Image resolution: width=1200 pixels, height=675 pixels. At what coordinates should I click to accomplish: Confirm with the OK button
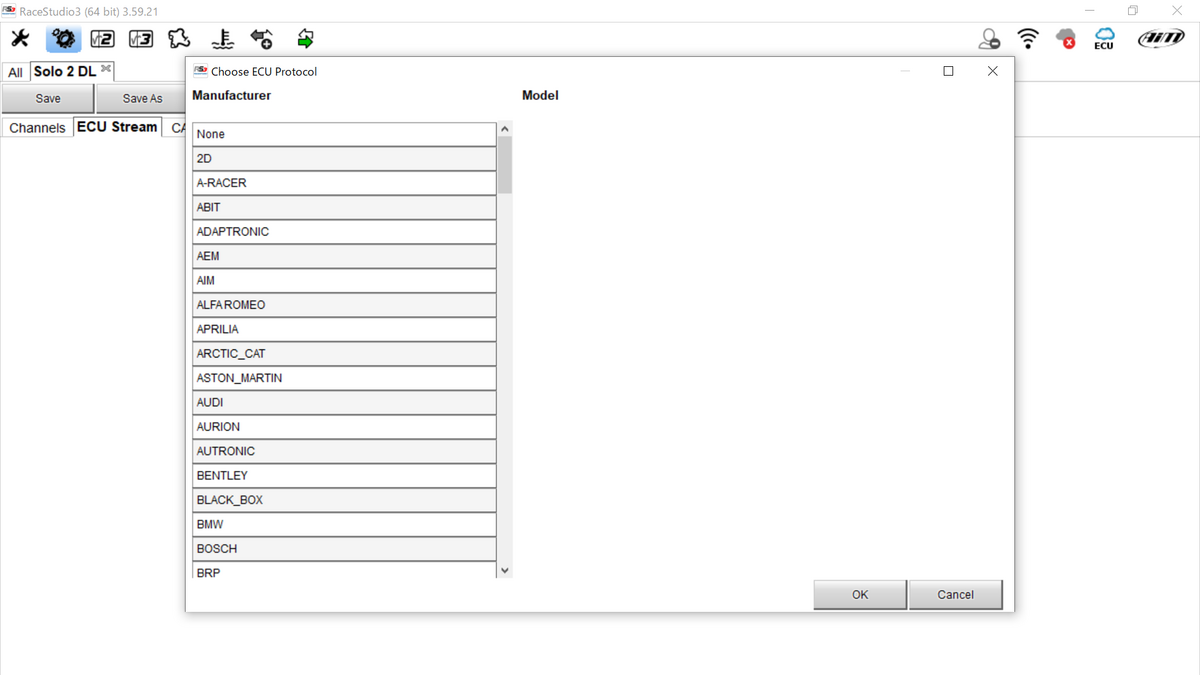pyautogui.click(x=860, y=594)
